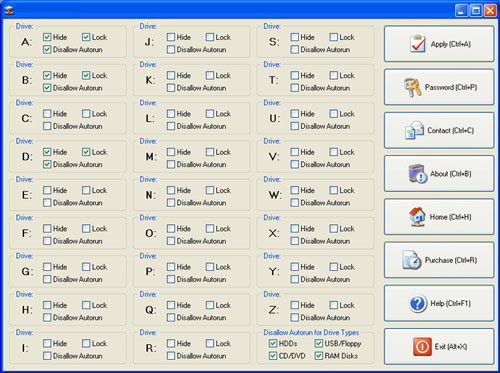
Task: Click the Purchase clock document icon
Action: [x=412, y=260]
